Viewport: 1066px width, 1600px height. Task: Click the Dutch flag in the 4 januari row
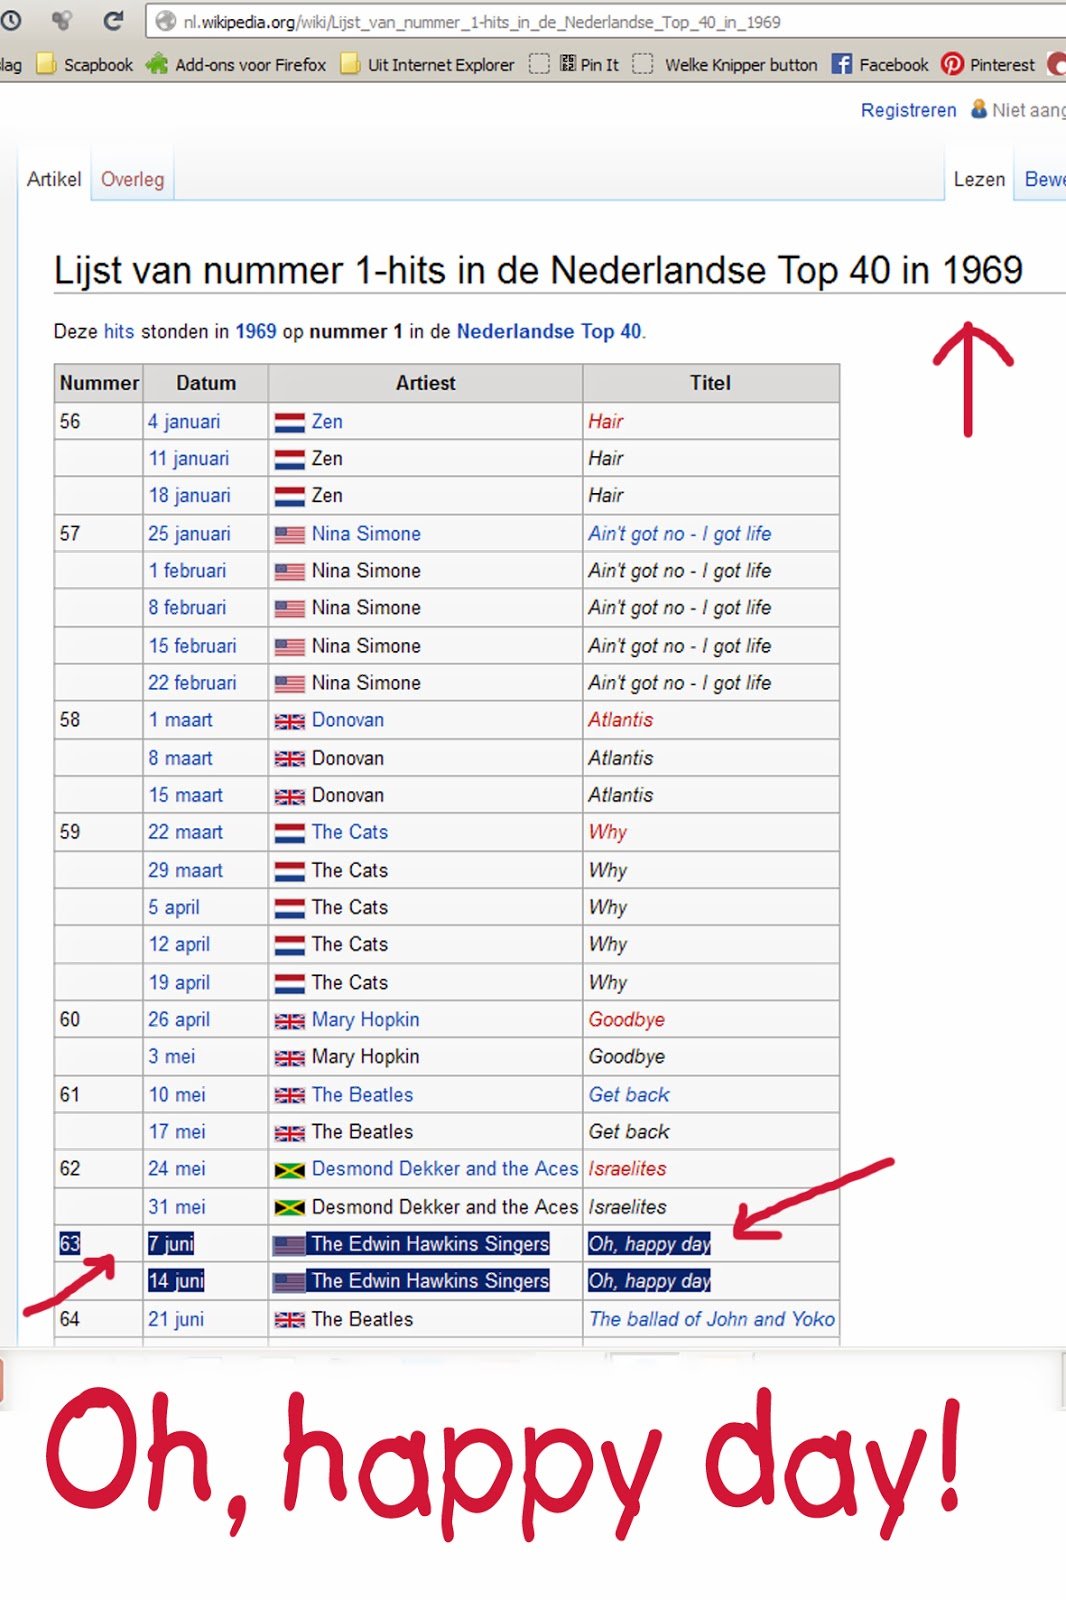tap(289, 423)
